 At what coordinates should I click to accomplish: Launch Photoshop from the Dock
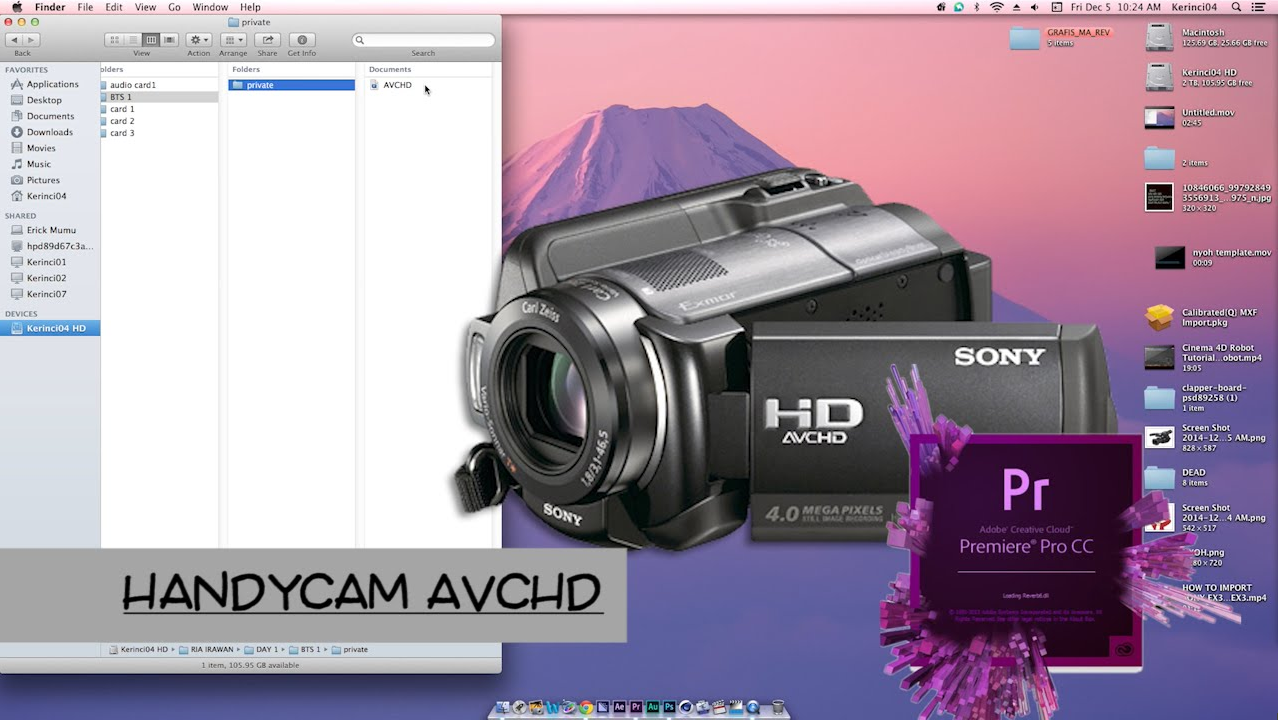[x=669, y=707]
